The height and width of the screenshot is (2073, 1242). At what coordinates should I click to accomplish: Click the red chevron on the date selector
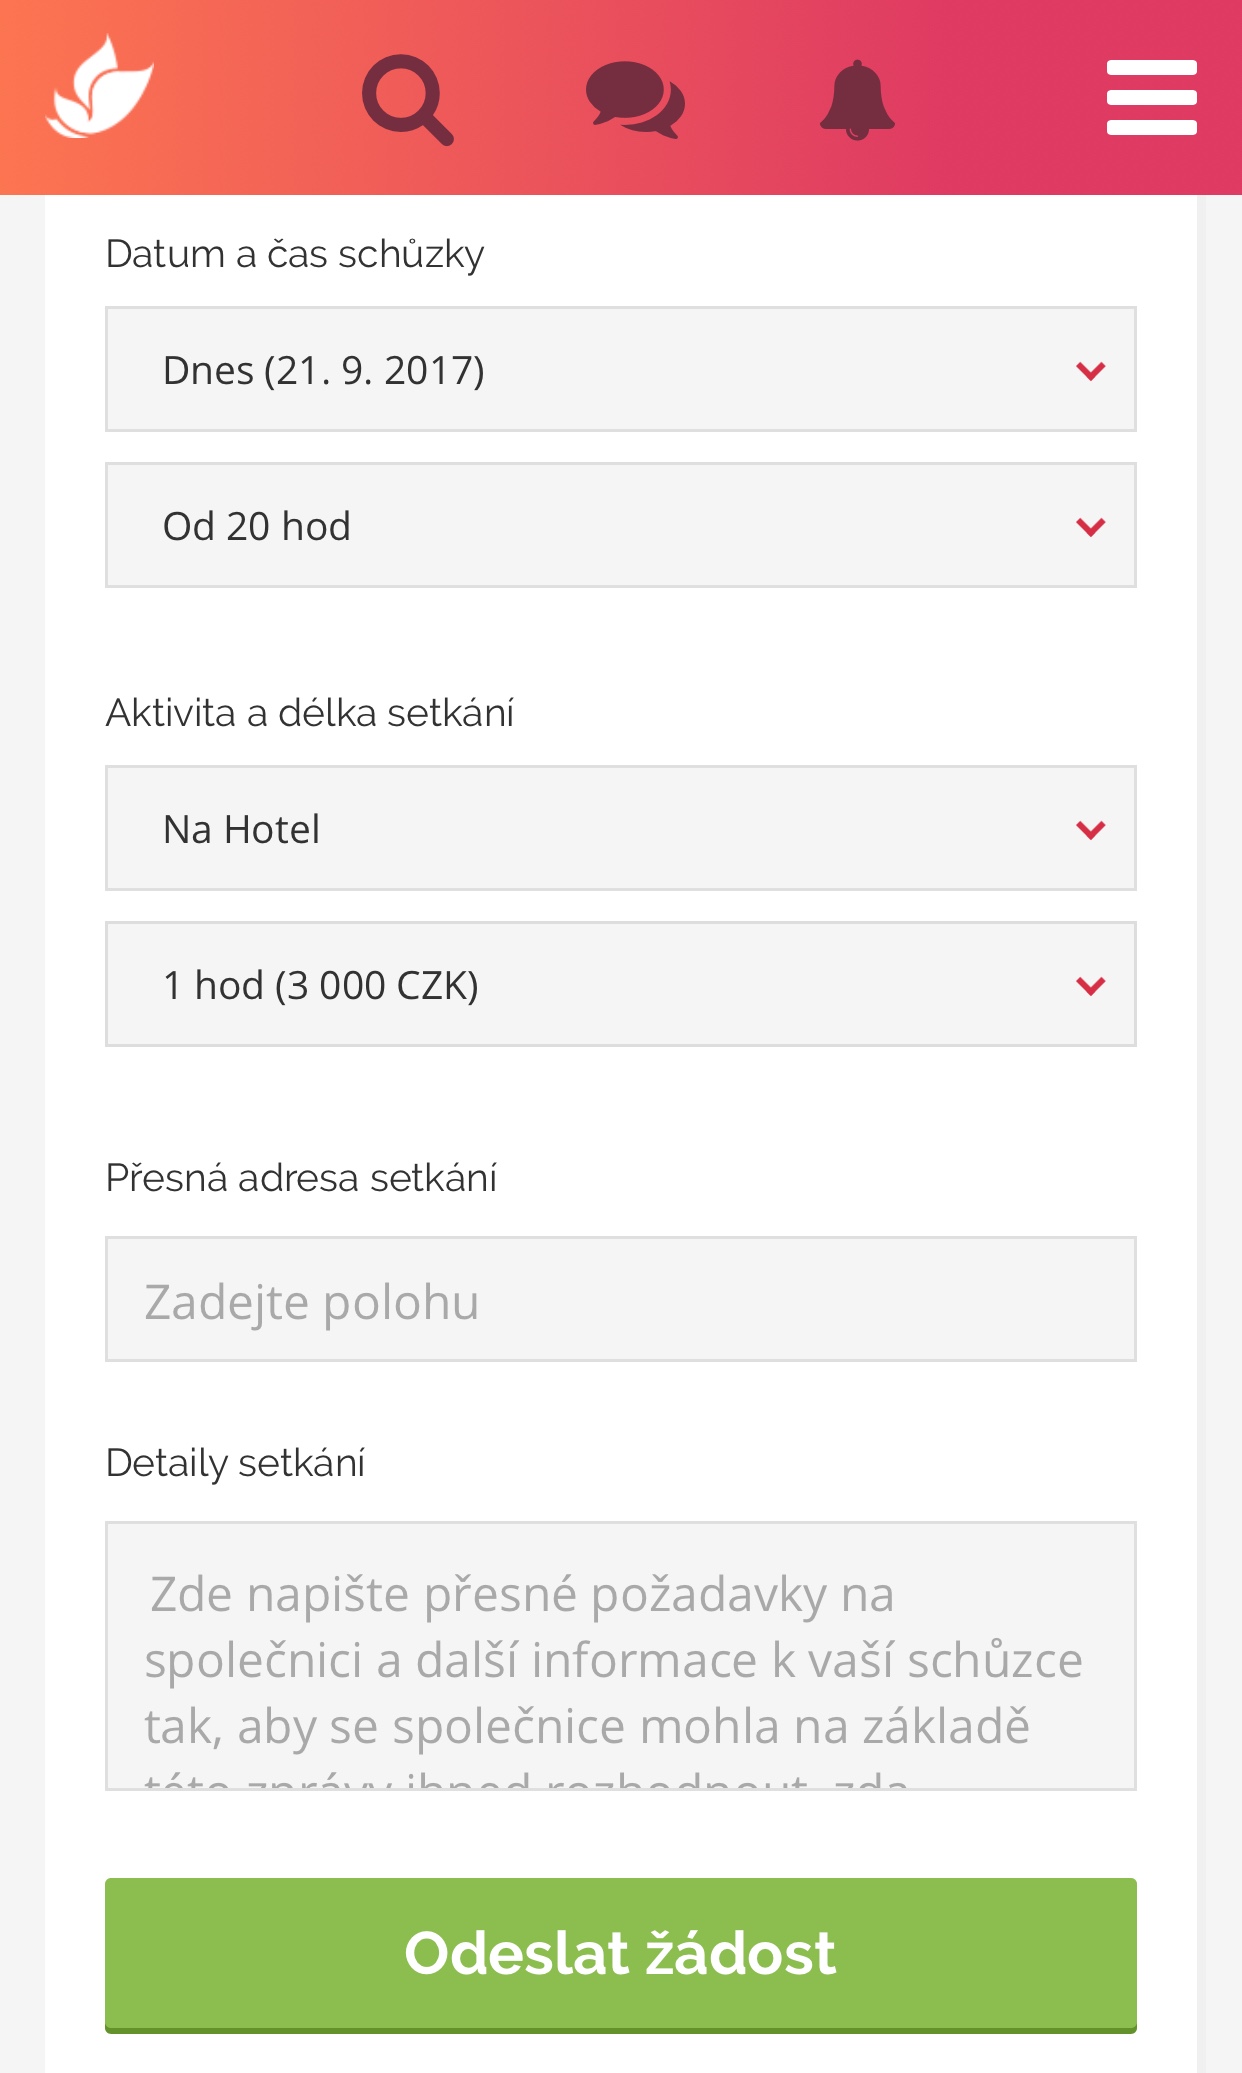pos(1090,371)
